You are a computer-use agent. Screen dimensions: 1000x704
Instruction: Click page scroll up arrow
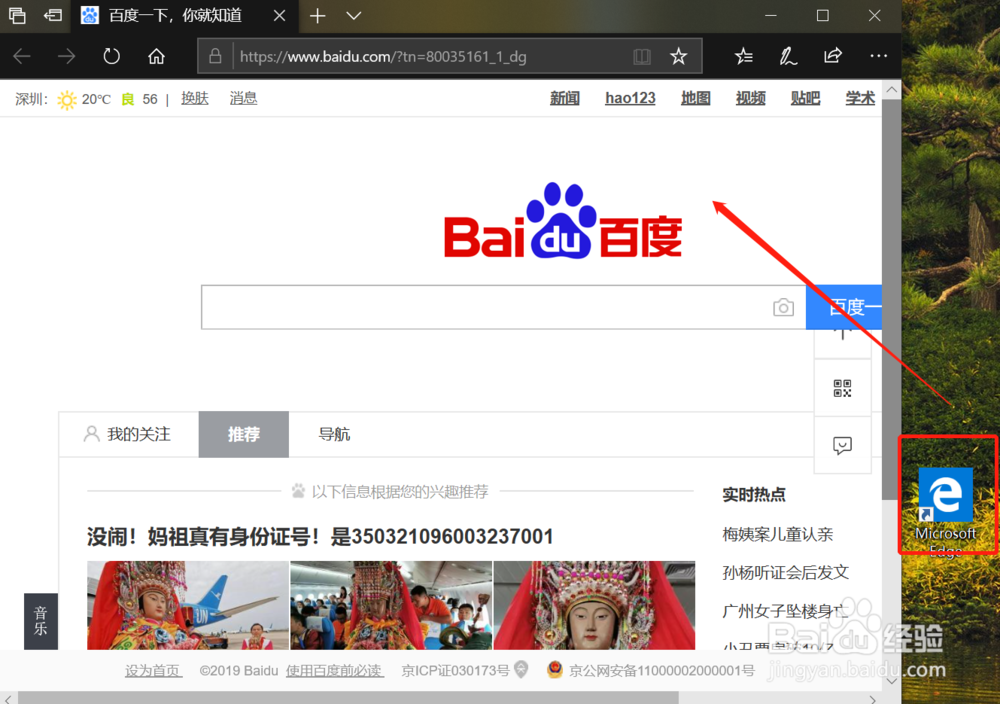click(x=892, y=90)
